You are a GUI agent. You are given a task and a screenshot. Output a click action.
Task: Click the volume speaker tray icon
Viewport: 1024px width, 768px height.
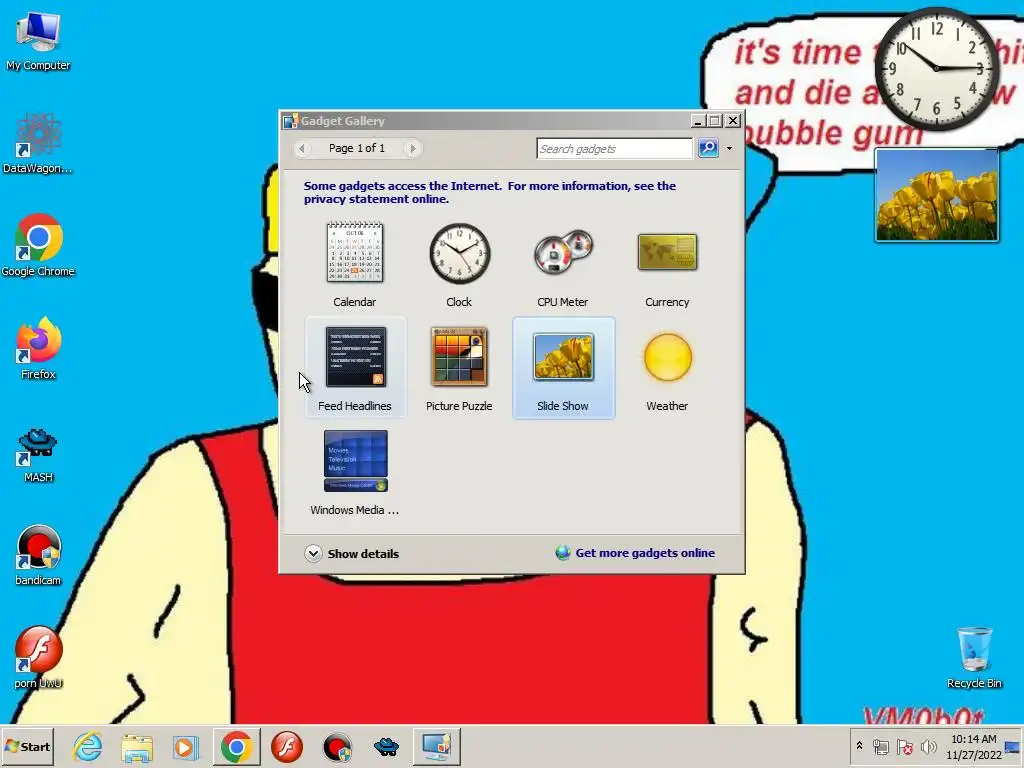[928, 746]
